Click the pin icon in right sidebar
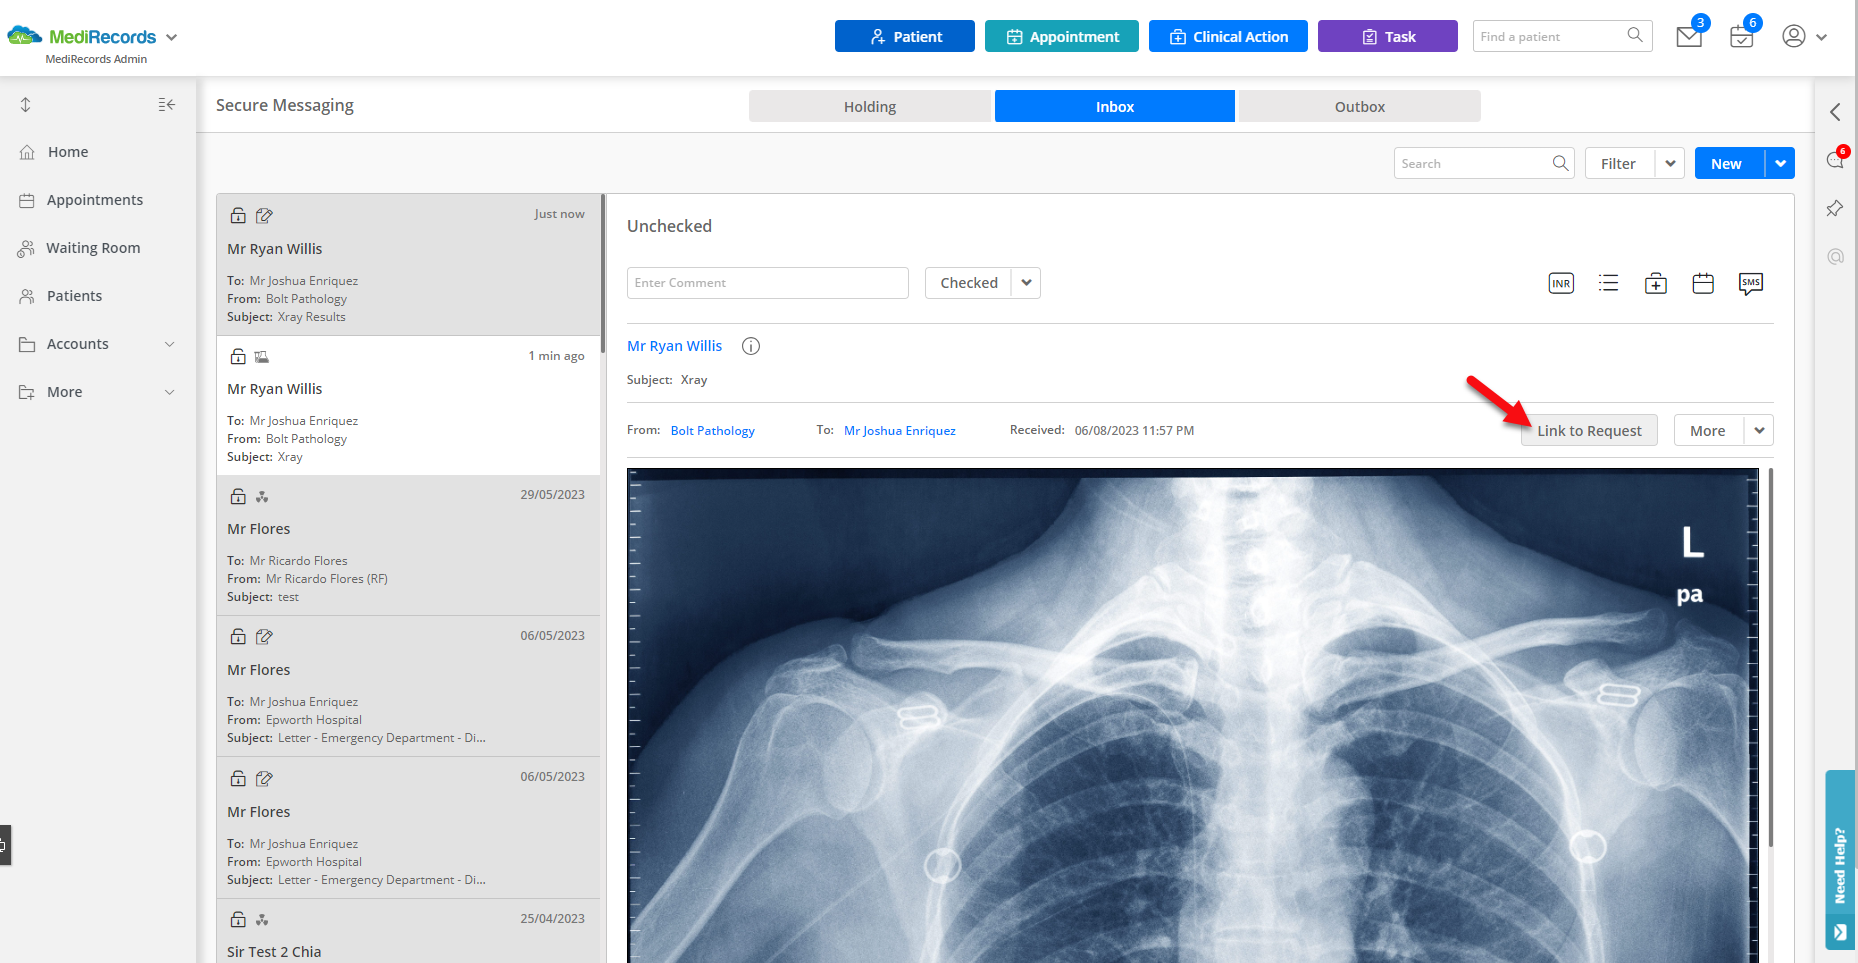This screenshot has width=1858, height=963. tap(1835, 208)
